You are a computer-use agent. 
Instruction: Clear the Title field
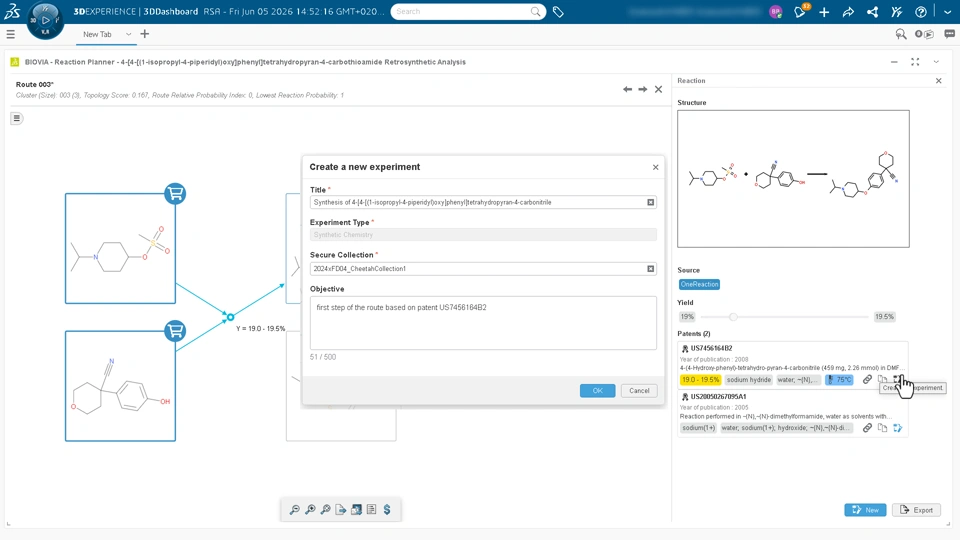[x=651, y=202]
